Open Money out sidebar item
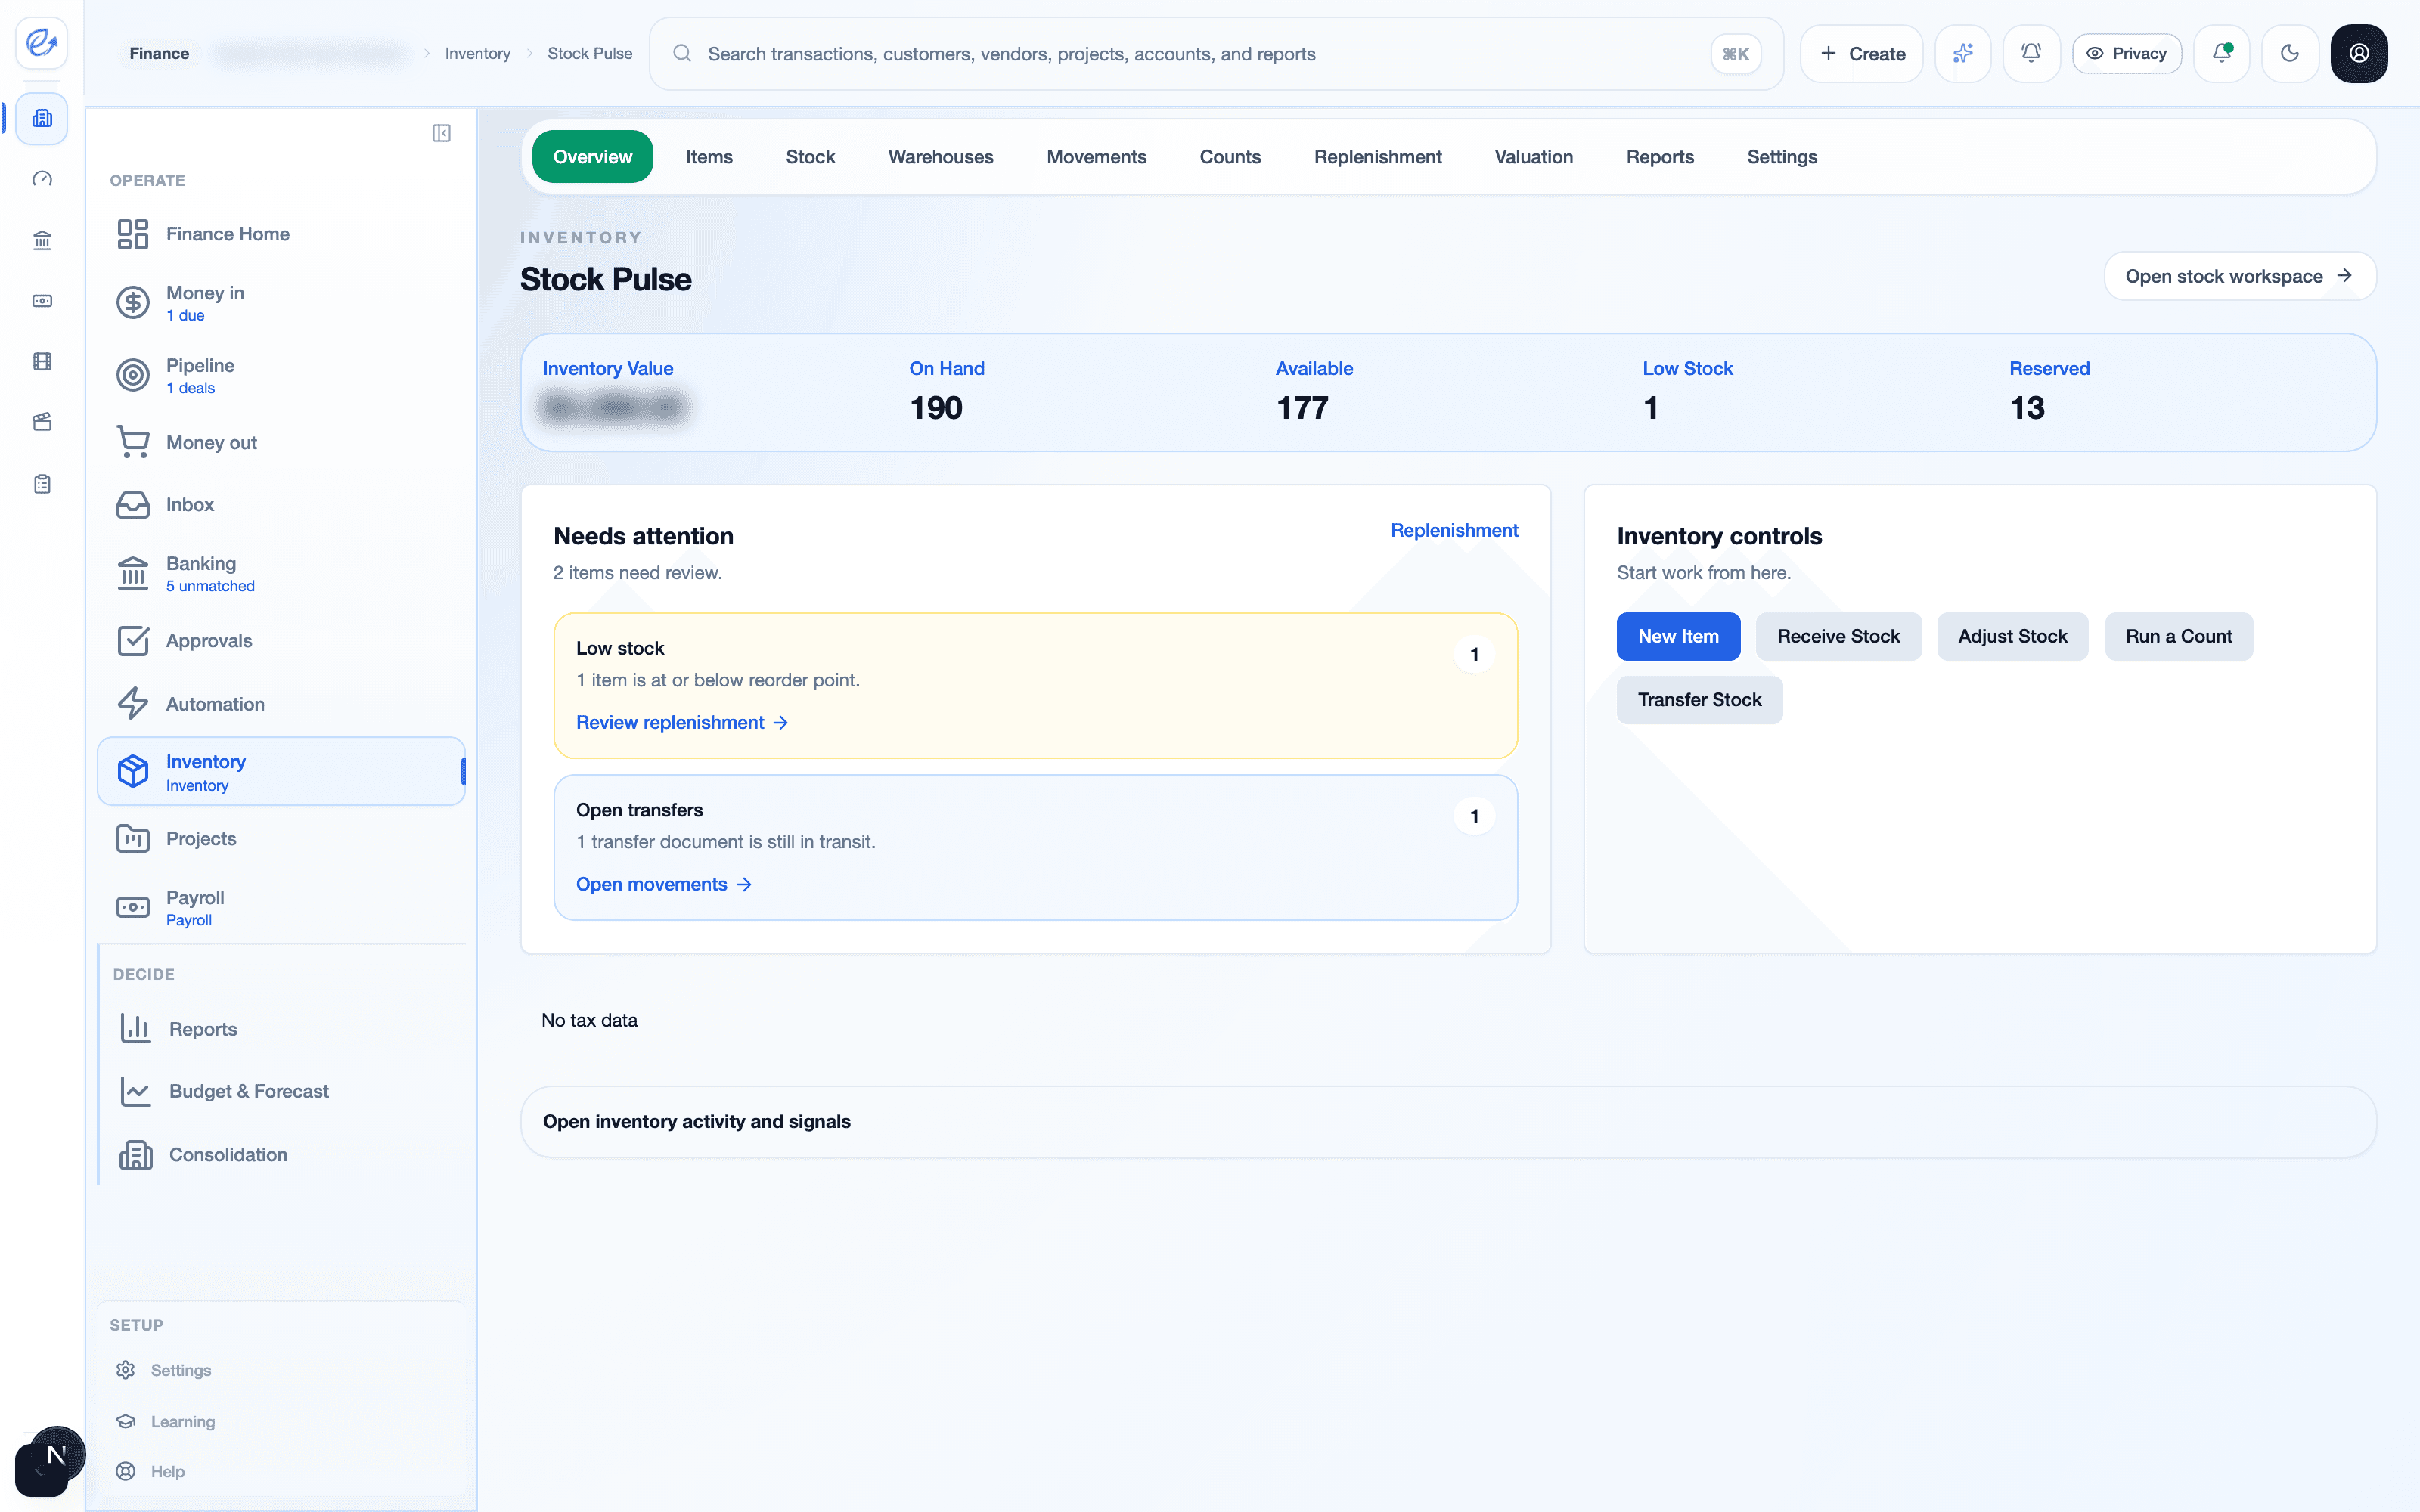This screenshot has width=2420, height=1512. pos(281,442)
